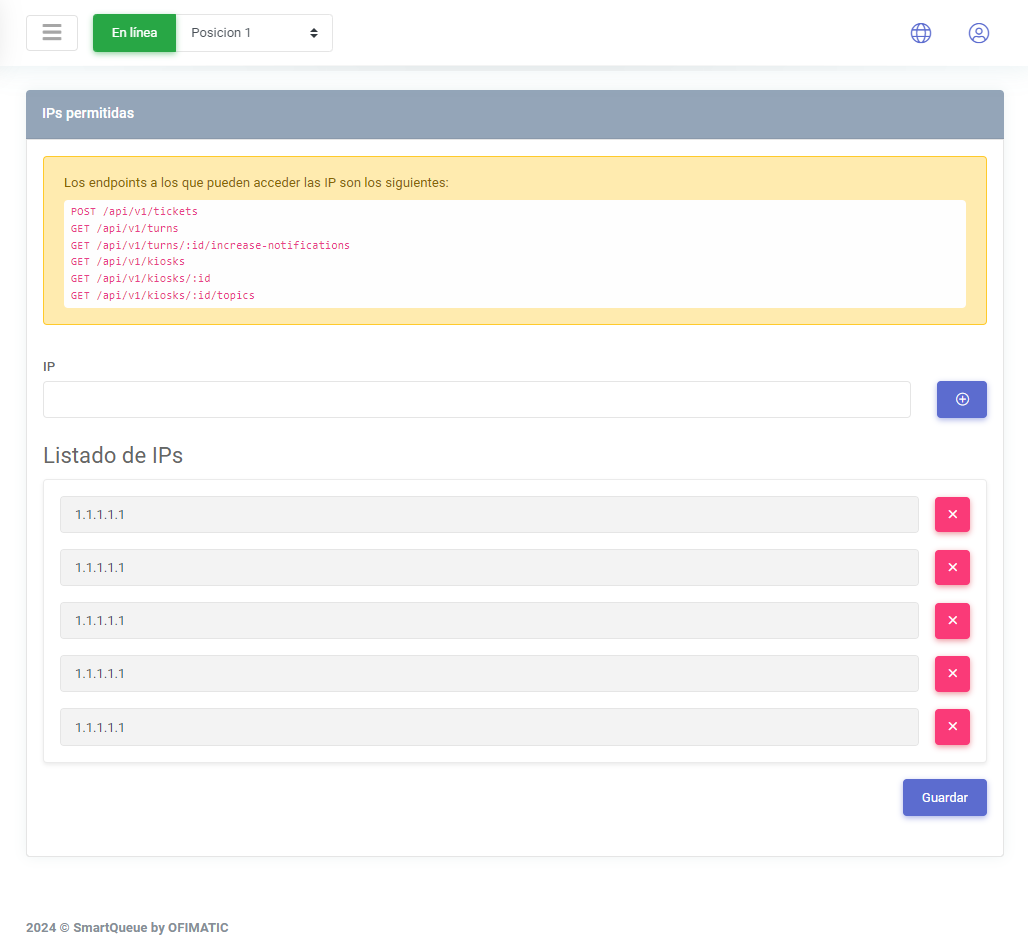Open the hamburger sidebar menu
1028x950 pixels.
52,33
